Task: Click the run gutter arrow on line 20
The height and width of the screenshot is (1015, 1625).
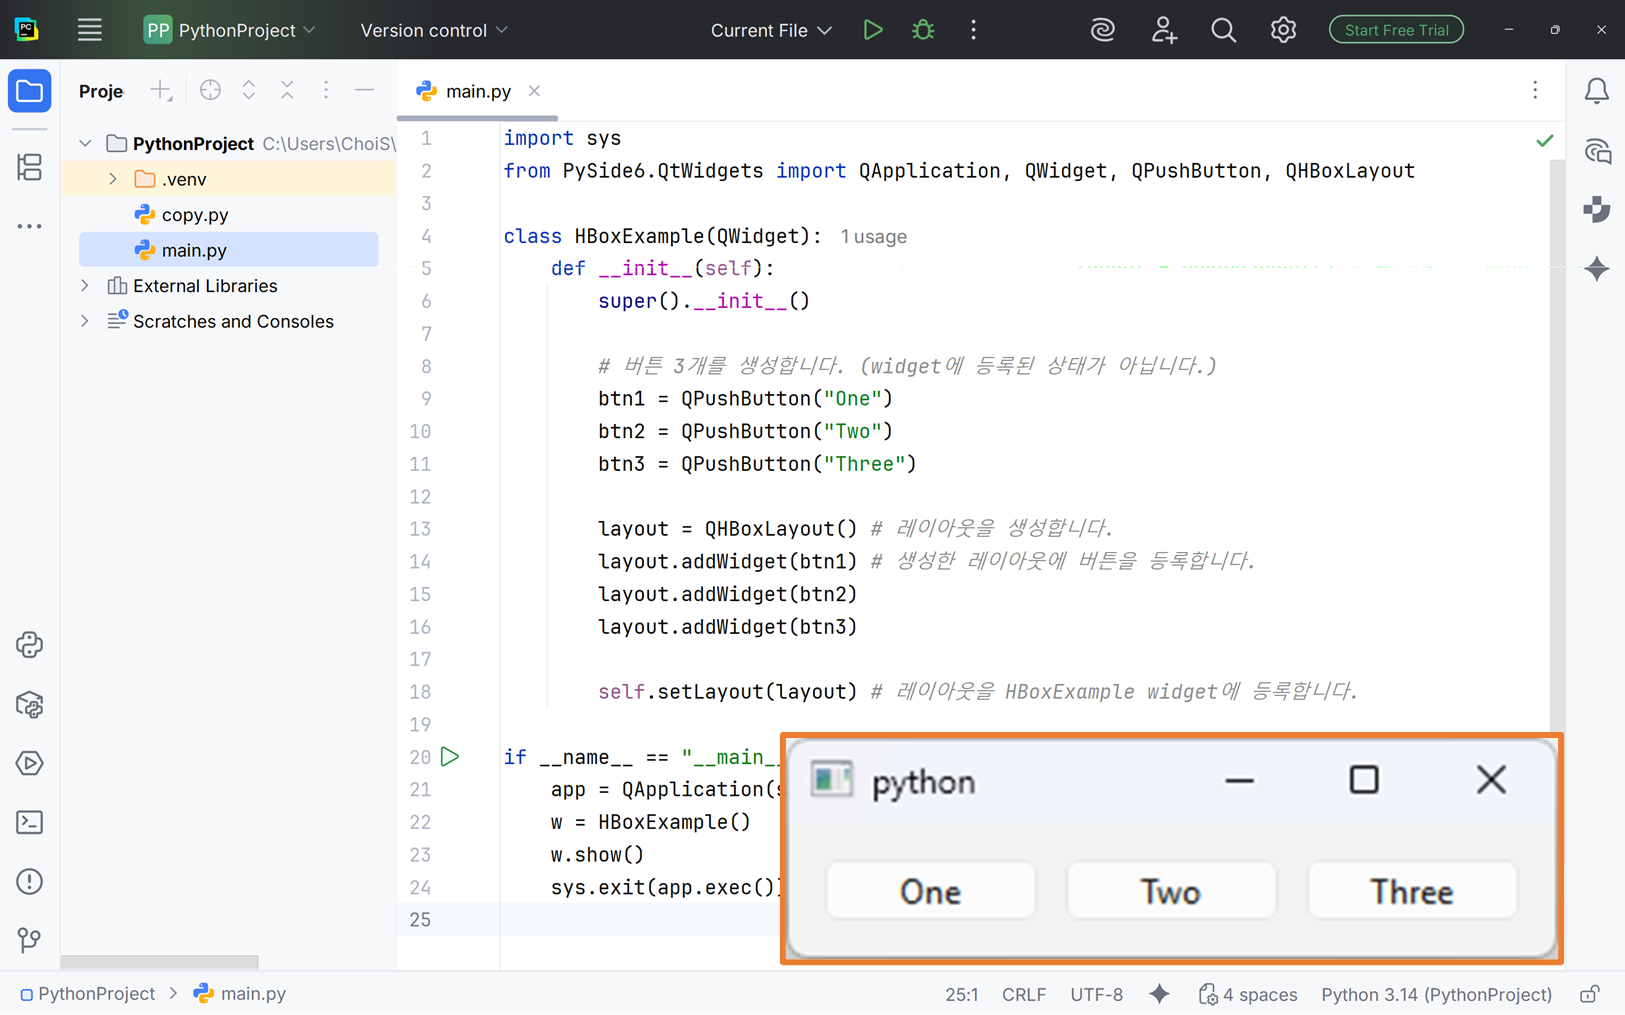Action: [450, 756]
